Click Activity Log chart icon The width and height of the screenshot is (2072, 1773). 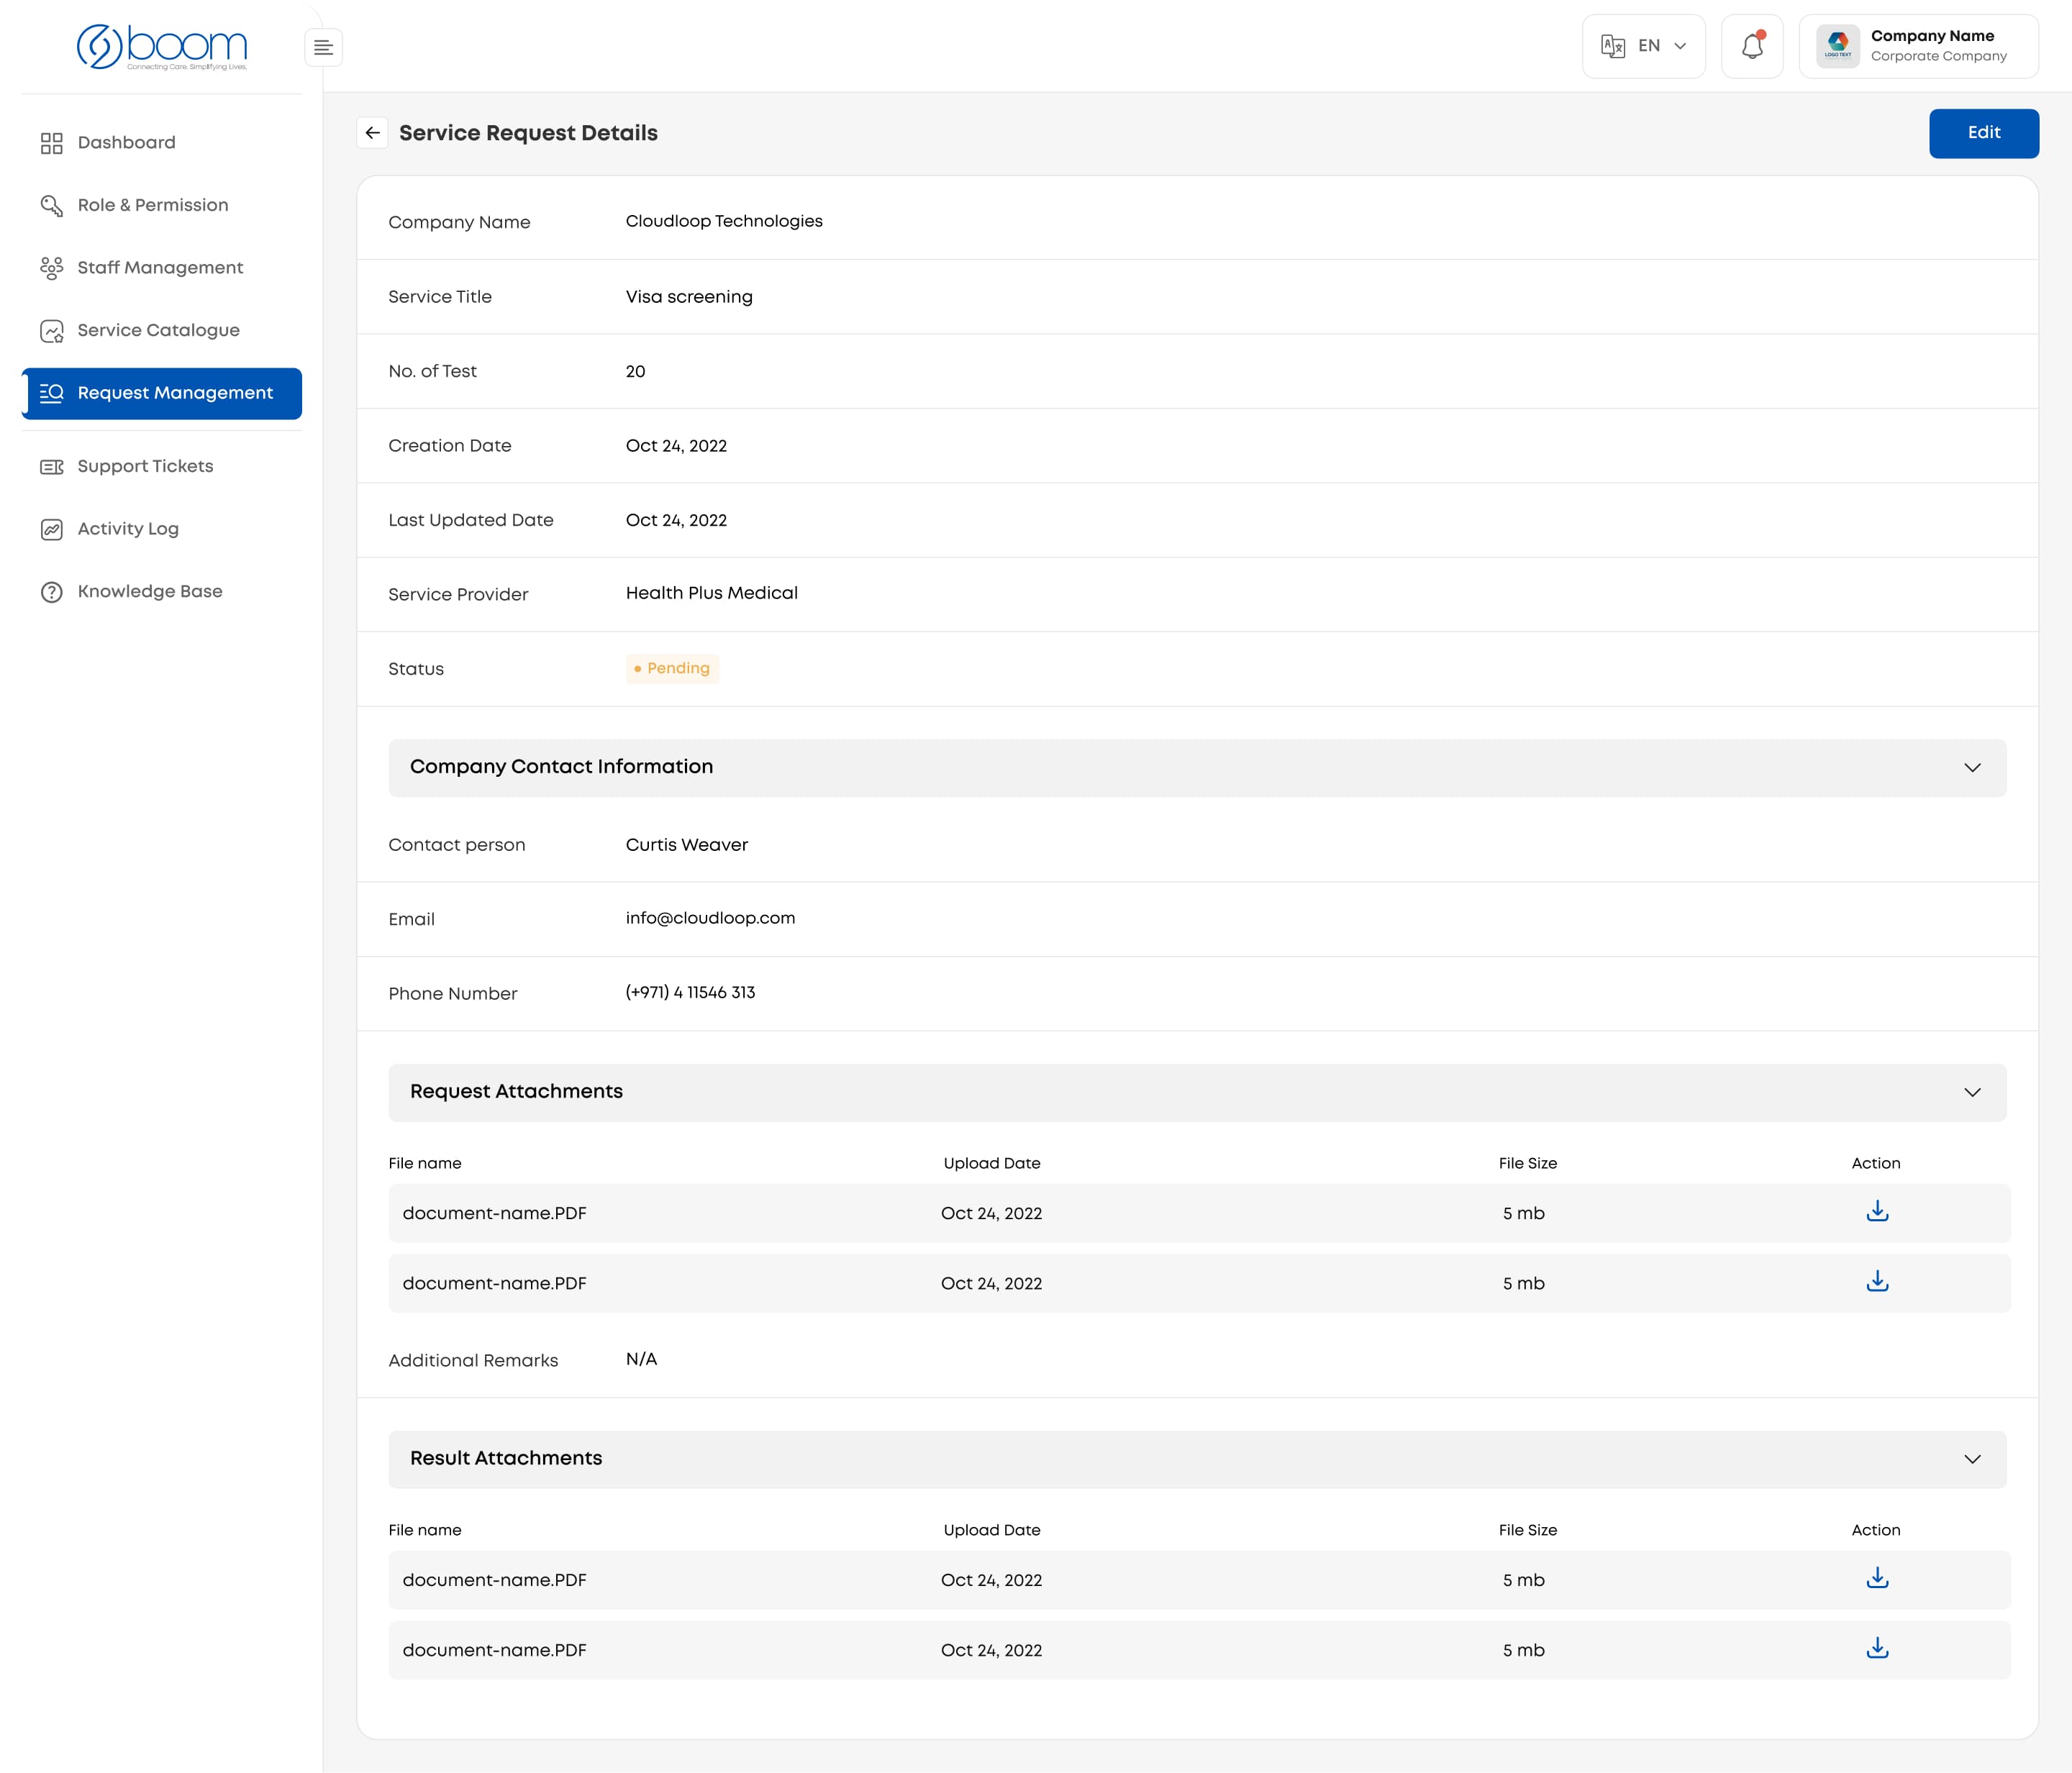pos(52,530)
